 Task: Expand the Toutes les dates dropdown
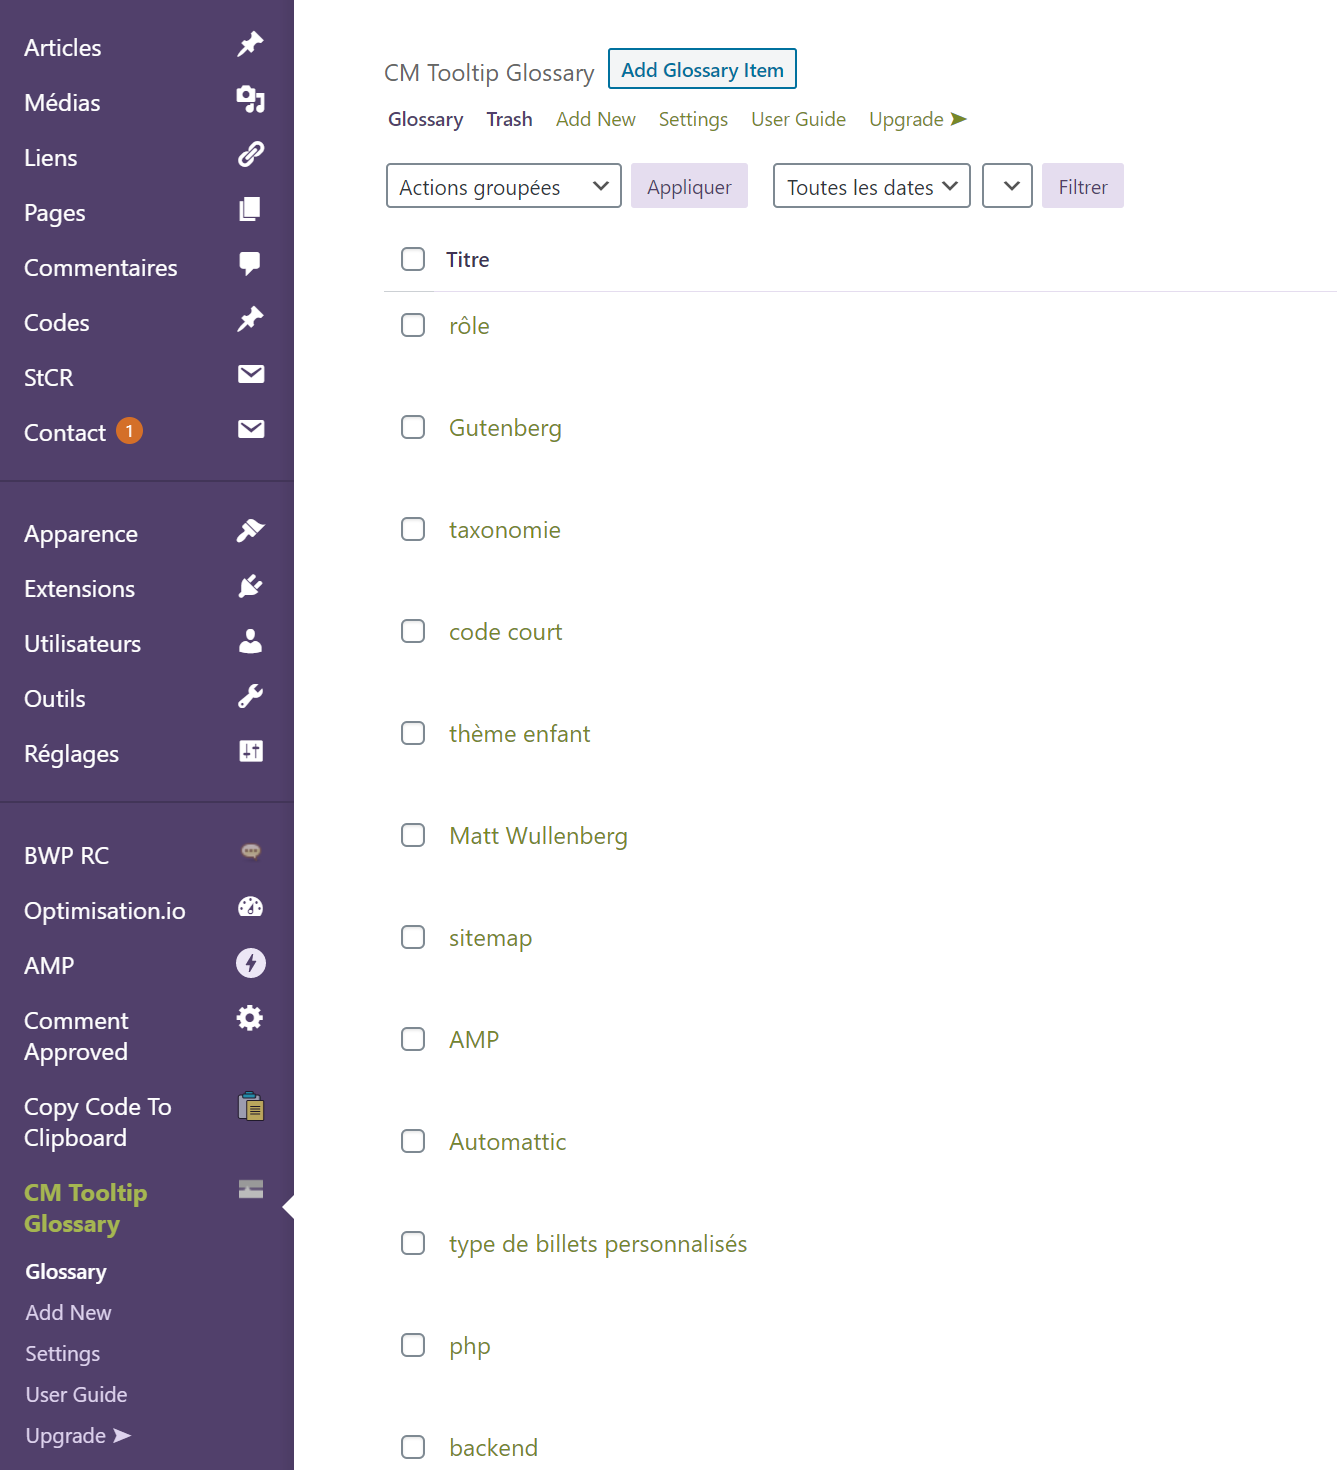click(x=872, y=186)
